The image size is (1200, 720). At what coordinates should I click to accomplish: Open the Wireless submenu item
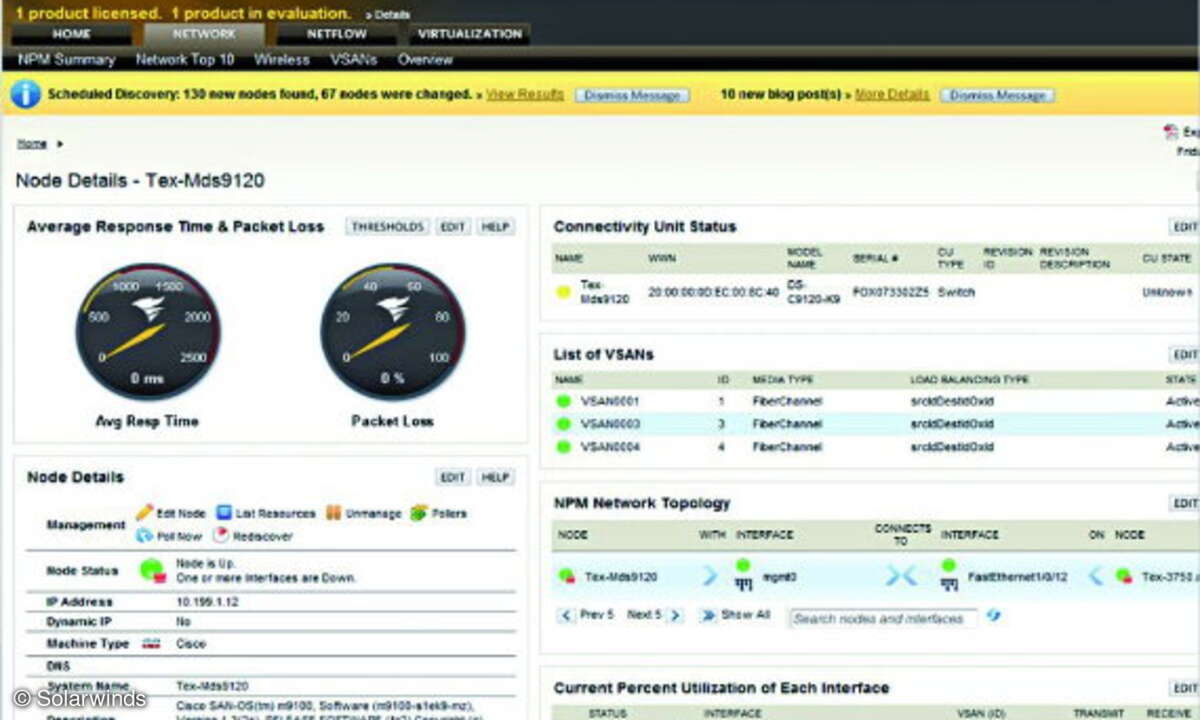[282, 60]
